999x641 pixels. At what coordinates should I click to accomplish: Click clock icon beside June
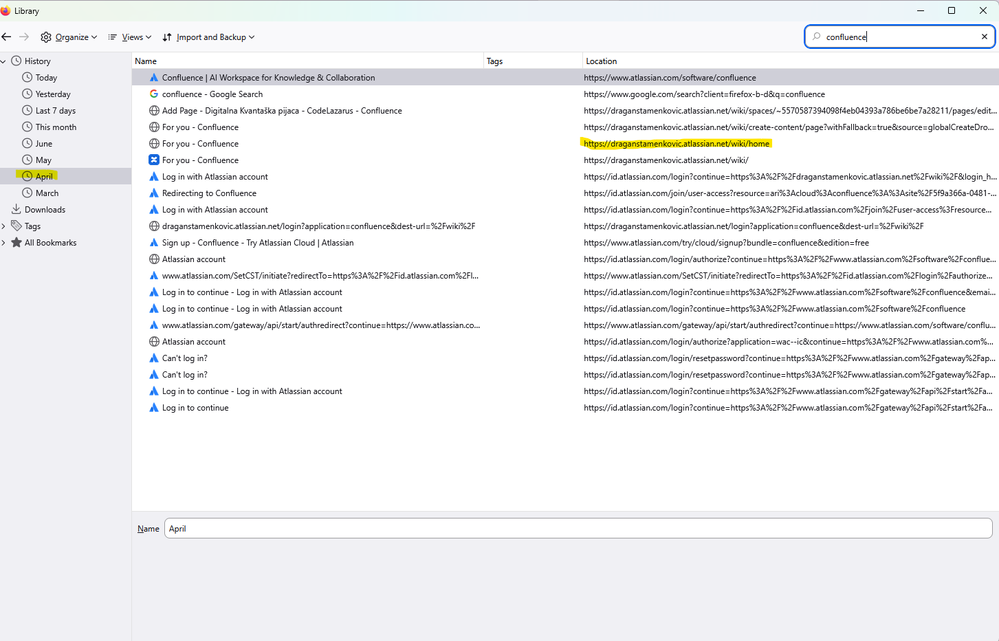[27, 144]
